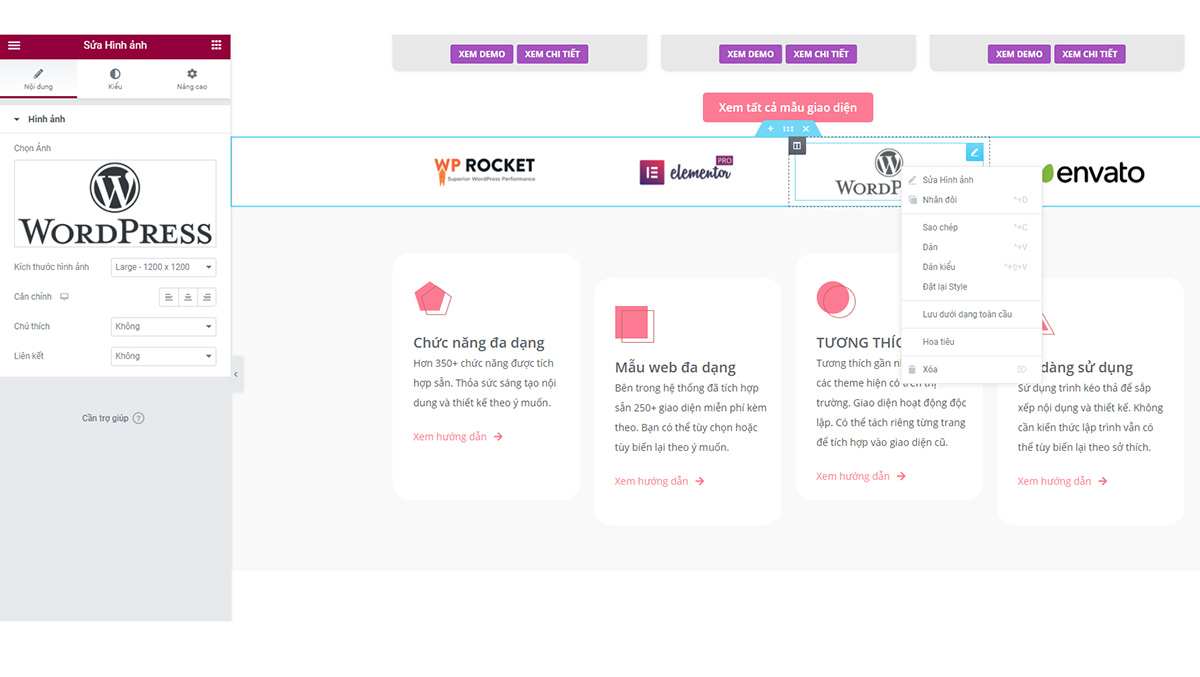Delete section using the X handle icon
1200x677 pixels.
pos(806,129)
